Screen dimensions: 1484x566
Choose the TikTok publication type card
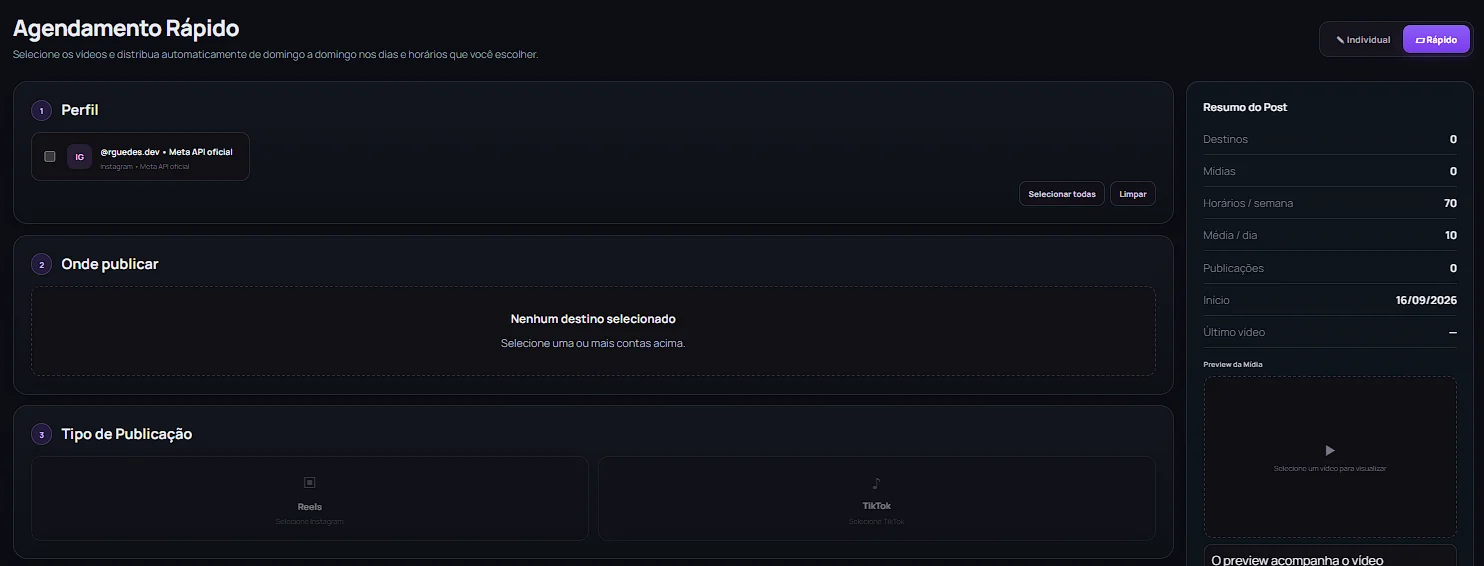pos(877,499)
